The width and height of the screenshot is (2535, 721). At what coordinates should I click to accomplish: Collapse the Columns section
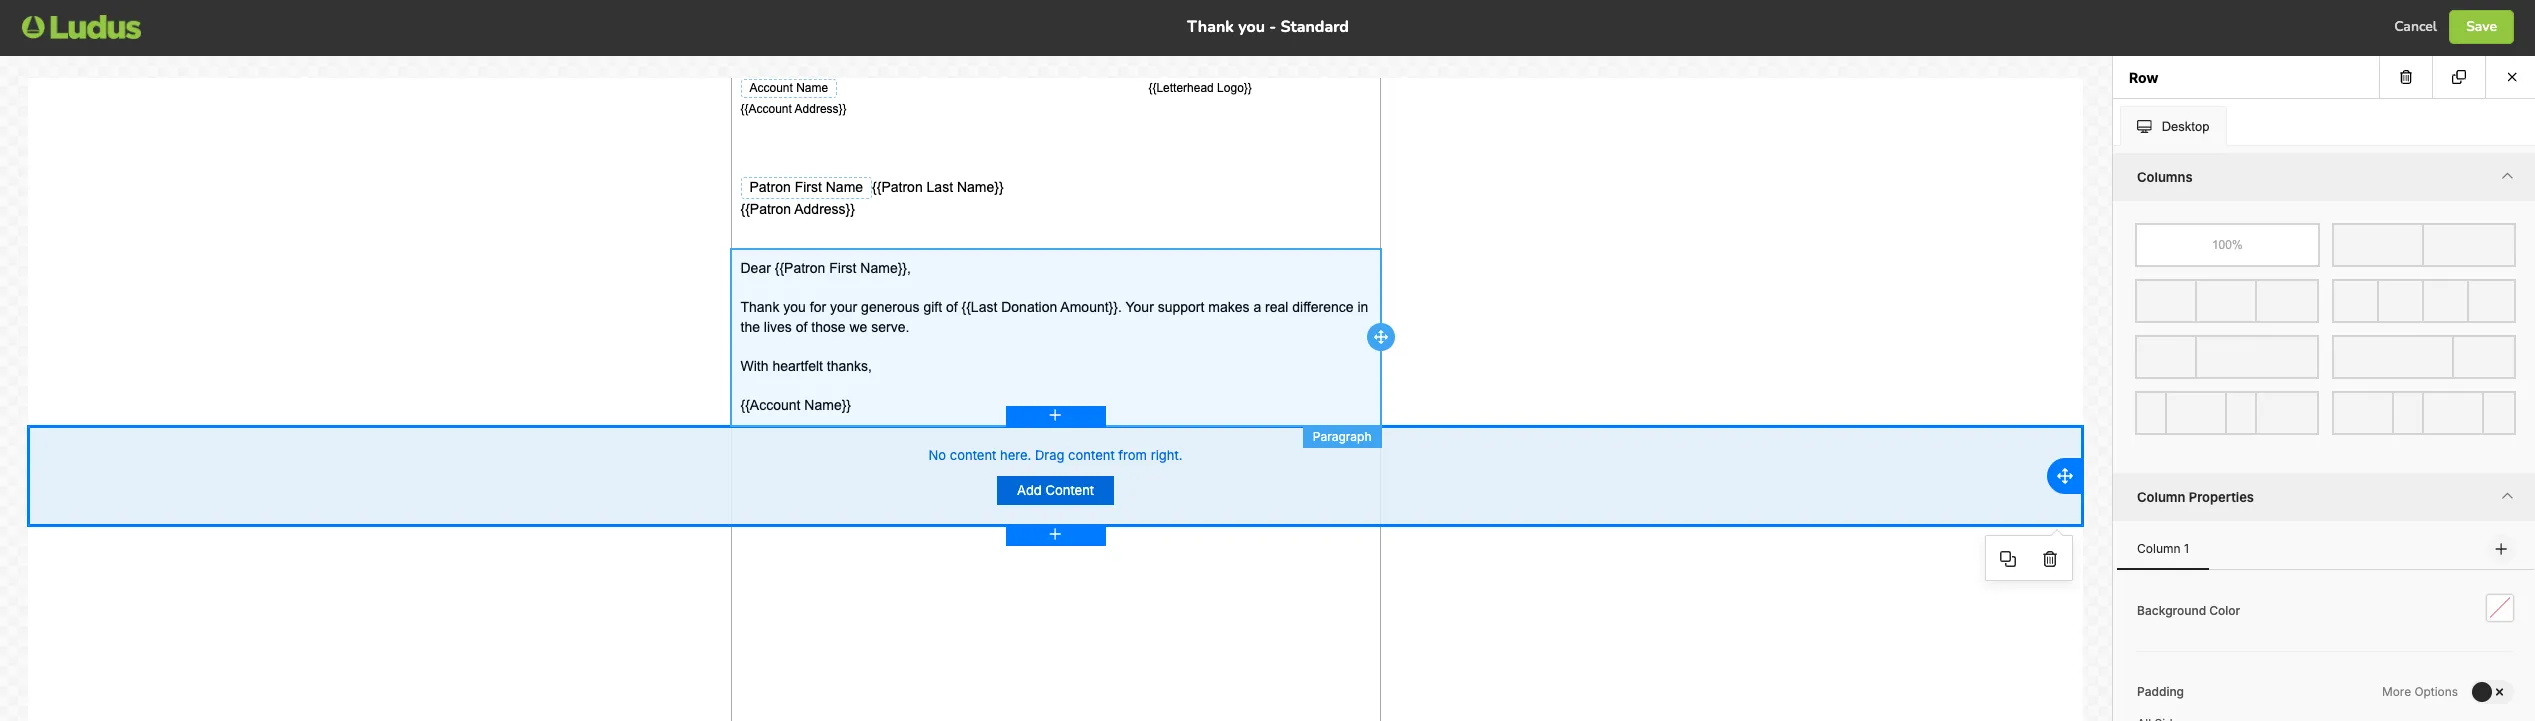click(x=2506, y=177)
